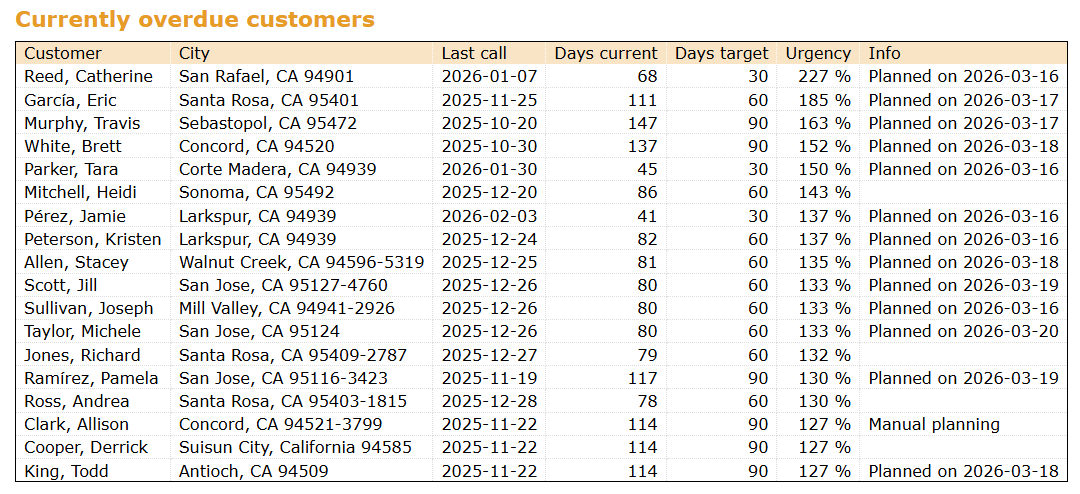1080x494 pixels.
Task: Sort by the Last call column header
Action: 474,54
